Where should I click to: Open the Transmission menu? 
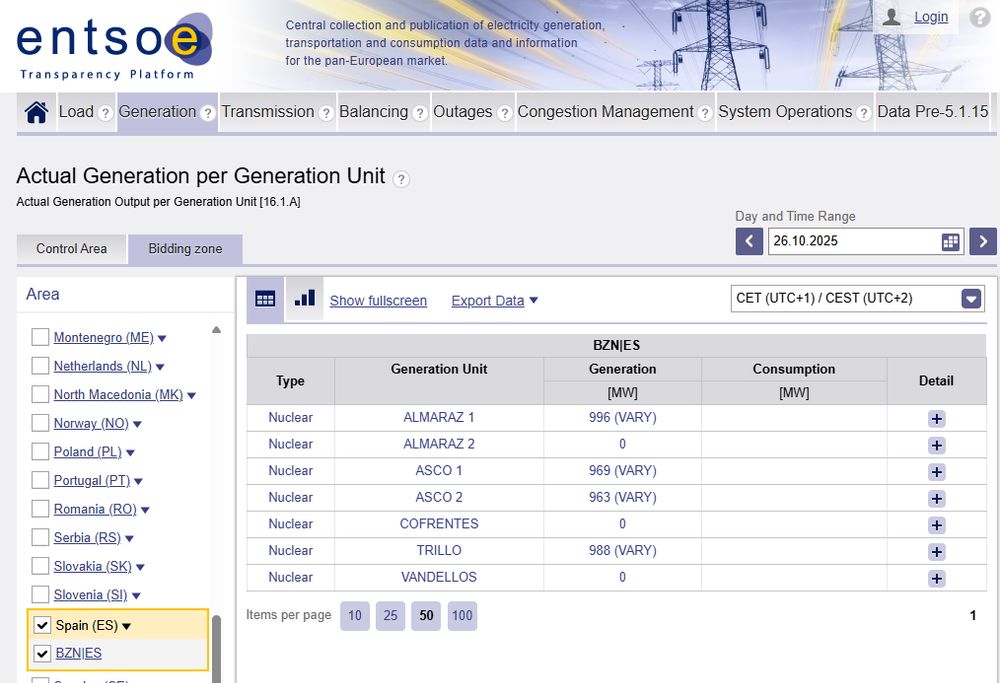click(268, 112)
